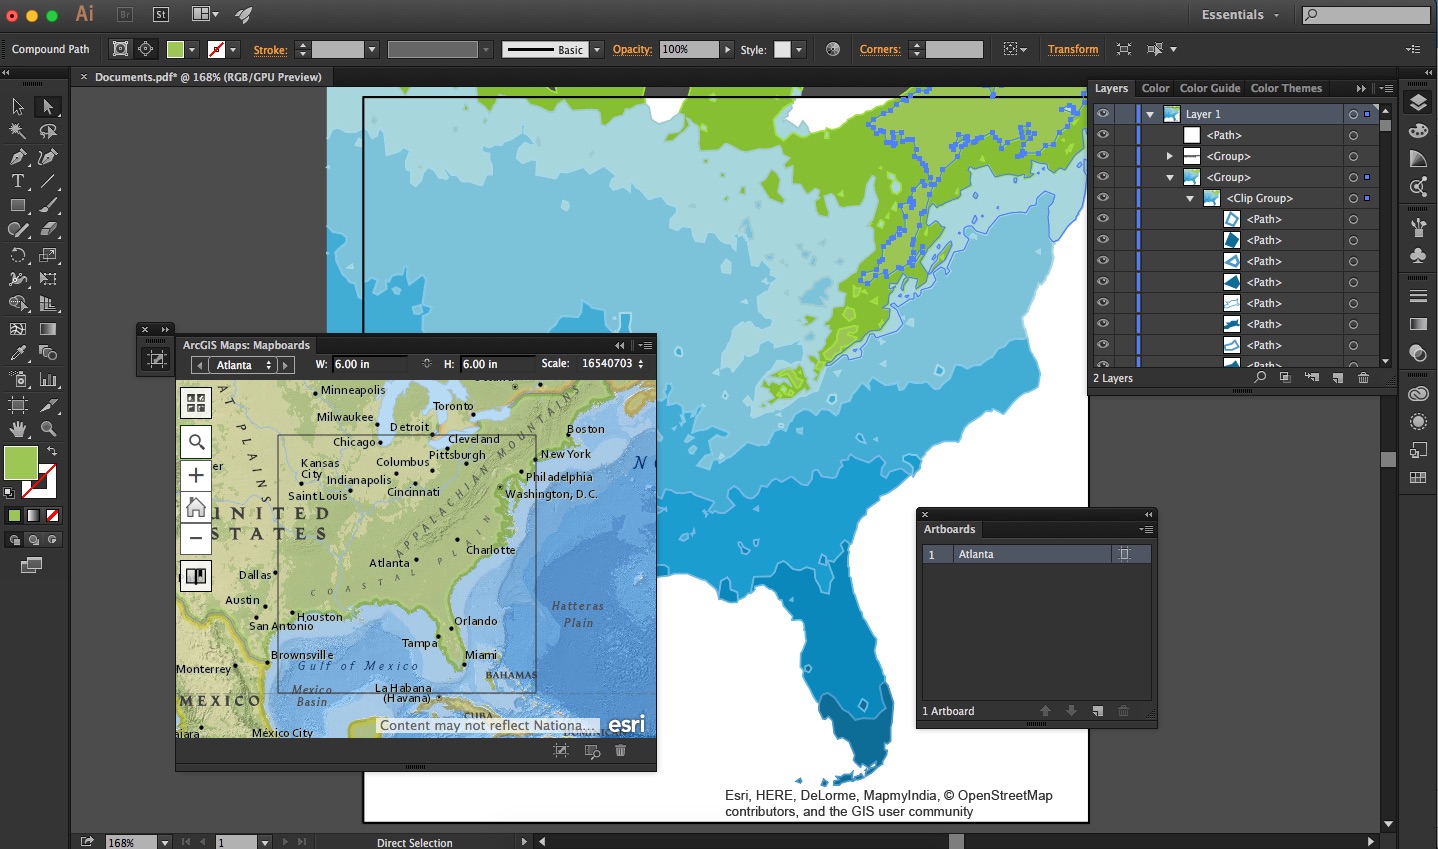The height and width of the screenshot is (849, 1438).
Task: Select the Lasso tool
Action: click(48, 131)
